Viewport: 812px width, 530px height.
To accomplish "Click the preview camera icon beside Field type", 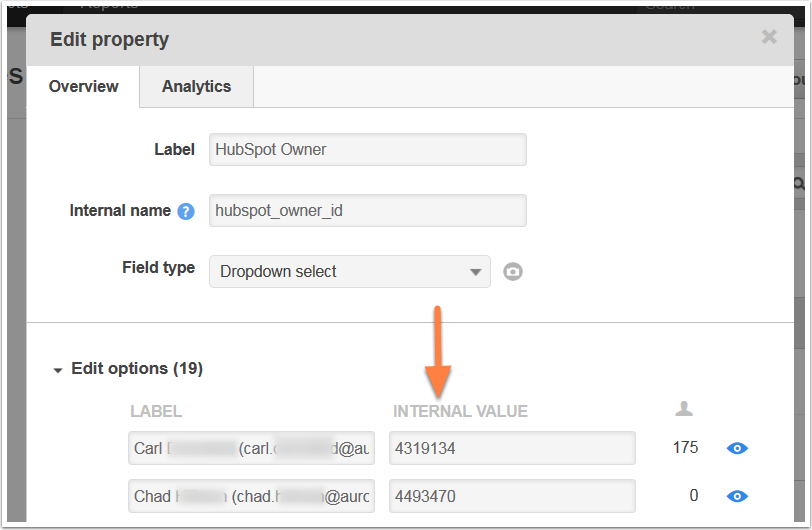I will (x=513, y=271).
